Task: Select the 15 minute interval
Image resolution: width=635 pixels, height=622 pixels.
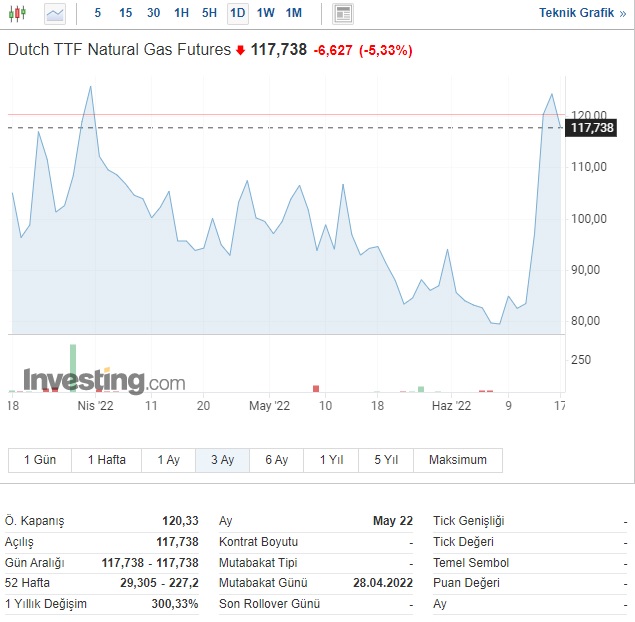Action: pyautogui.click(x=125, y=13)
